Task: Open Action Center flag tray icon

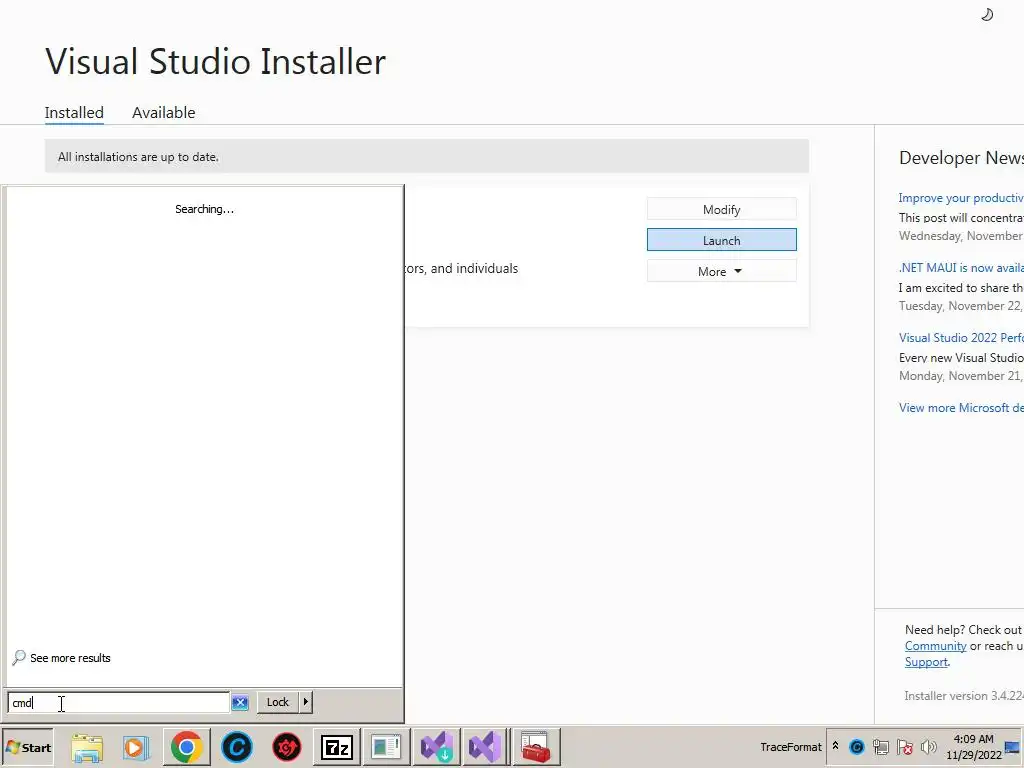Action: point(904,746)
